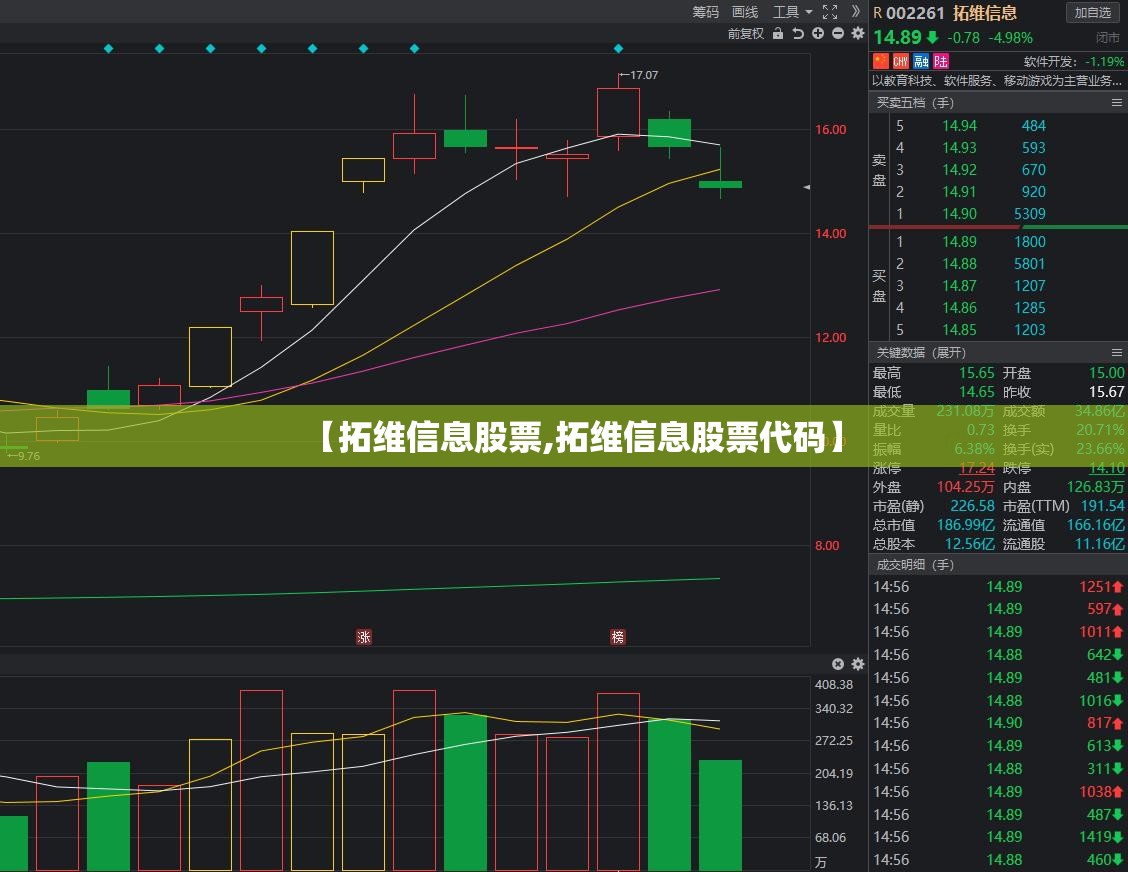Click the trade row with volume 1419
The width and height of the screenshot is (1128, 872).
999,837
